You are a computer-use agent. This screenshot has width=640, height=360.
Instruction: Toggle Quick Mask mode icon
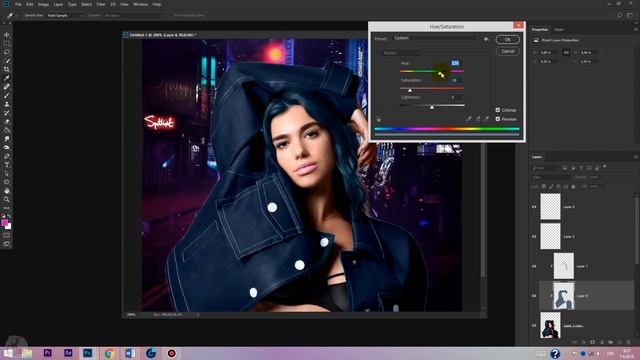pos(7,236)
